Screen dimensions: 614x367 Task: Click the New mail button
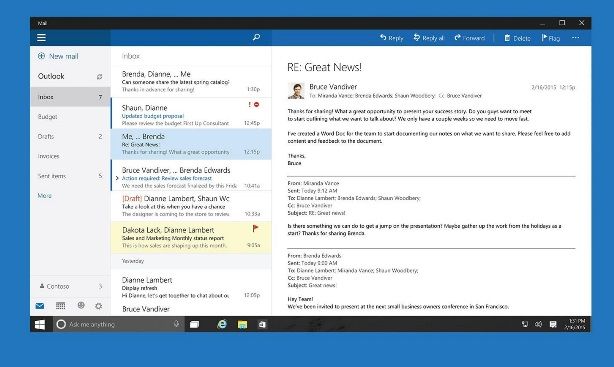tap(58, 56)
